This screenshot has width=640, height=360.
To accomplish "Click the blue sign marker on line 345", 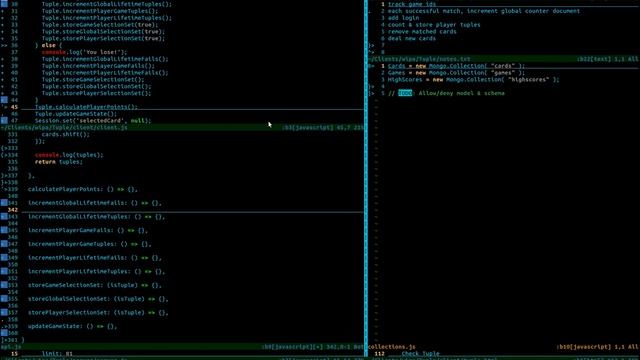I will (x=4, y=230).
